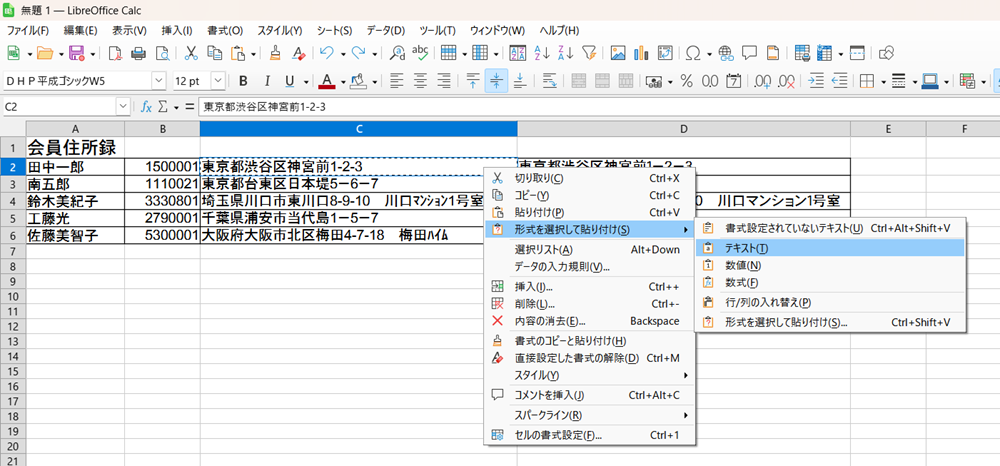Click the Background Color paint bucket button
Screen dimensions: 1000x466
tap(358, 81)
